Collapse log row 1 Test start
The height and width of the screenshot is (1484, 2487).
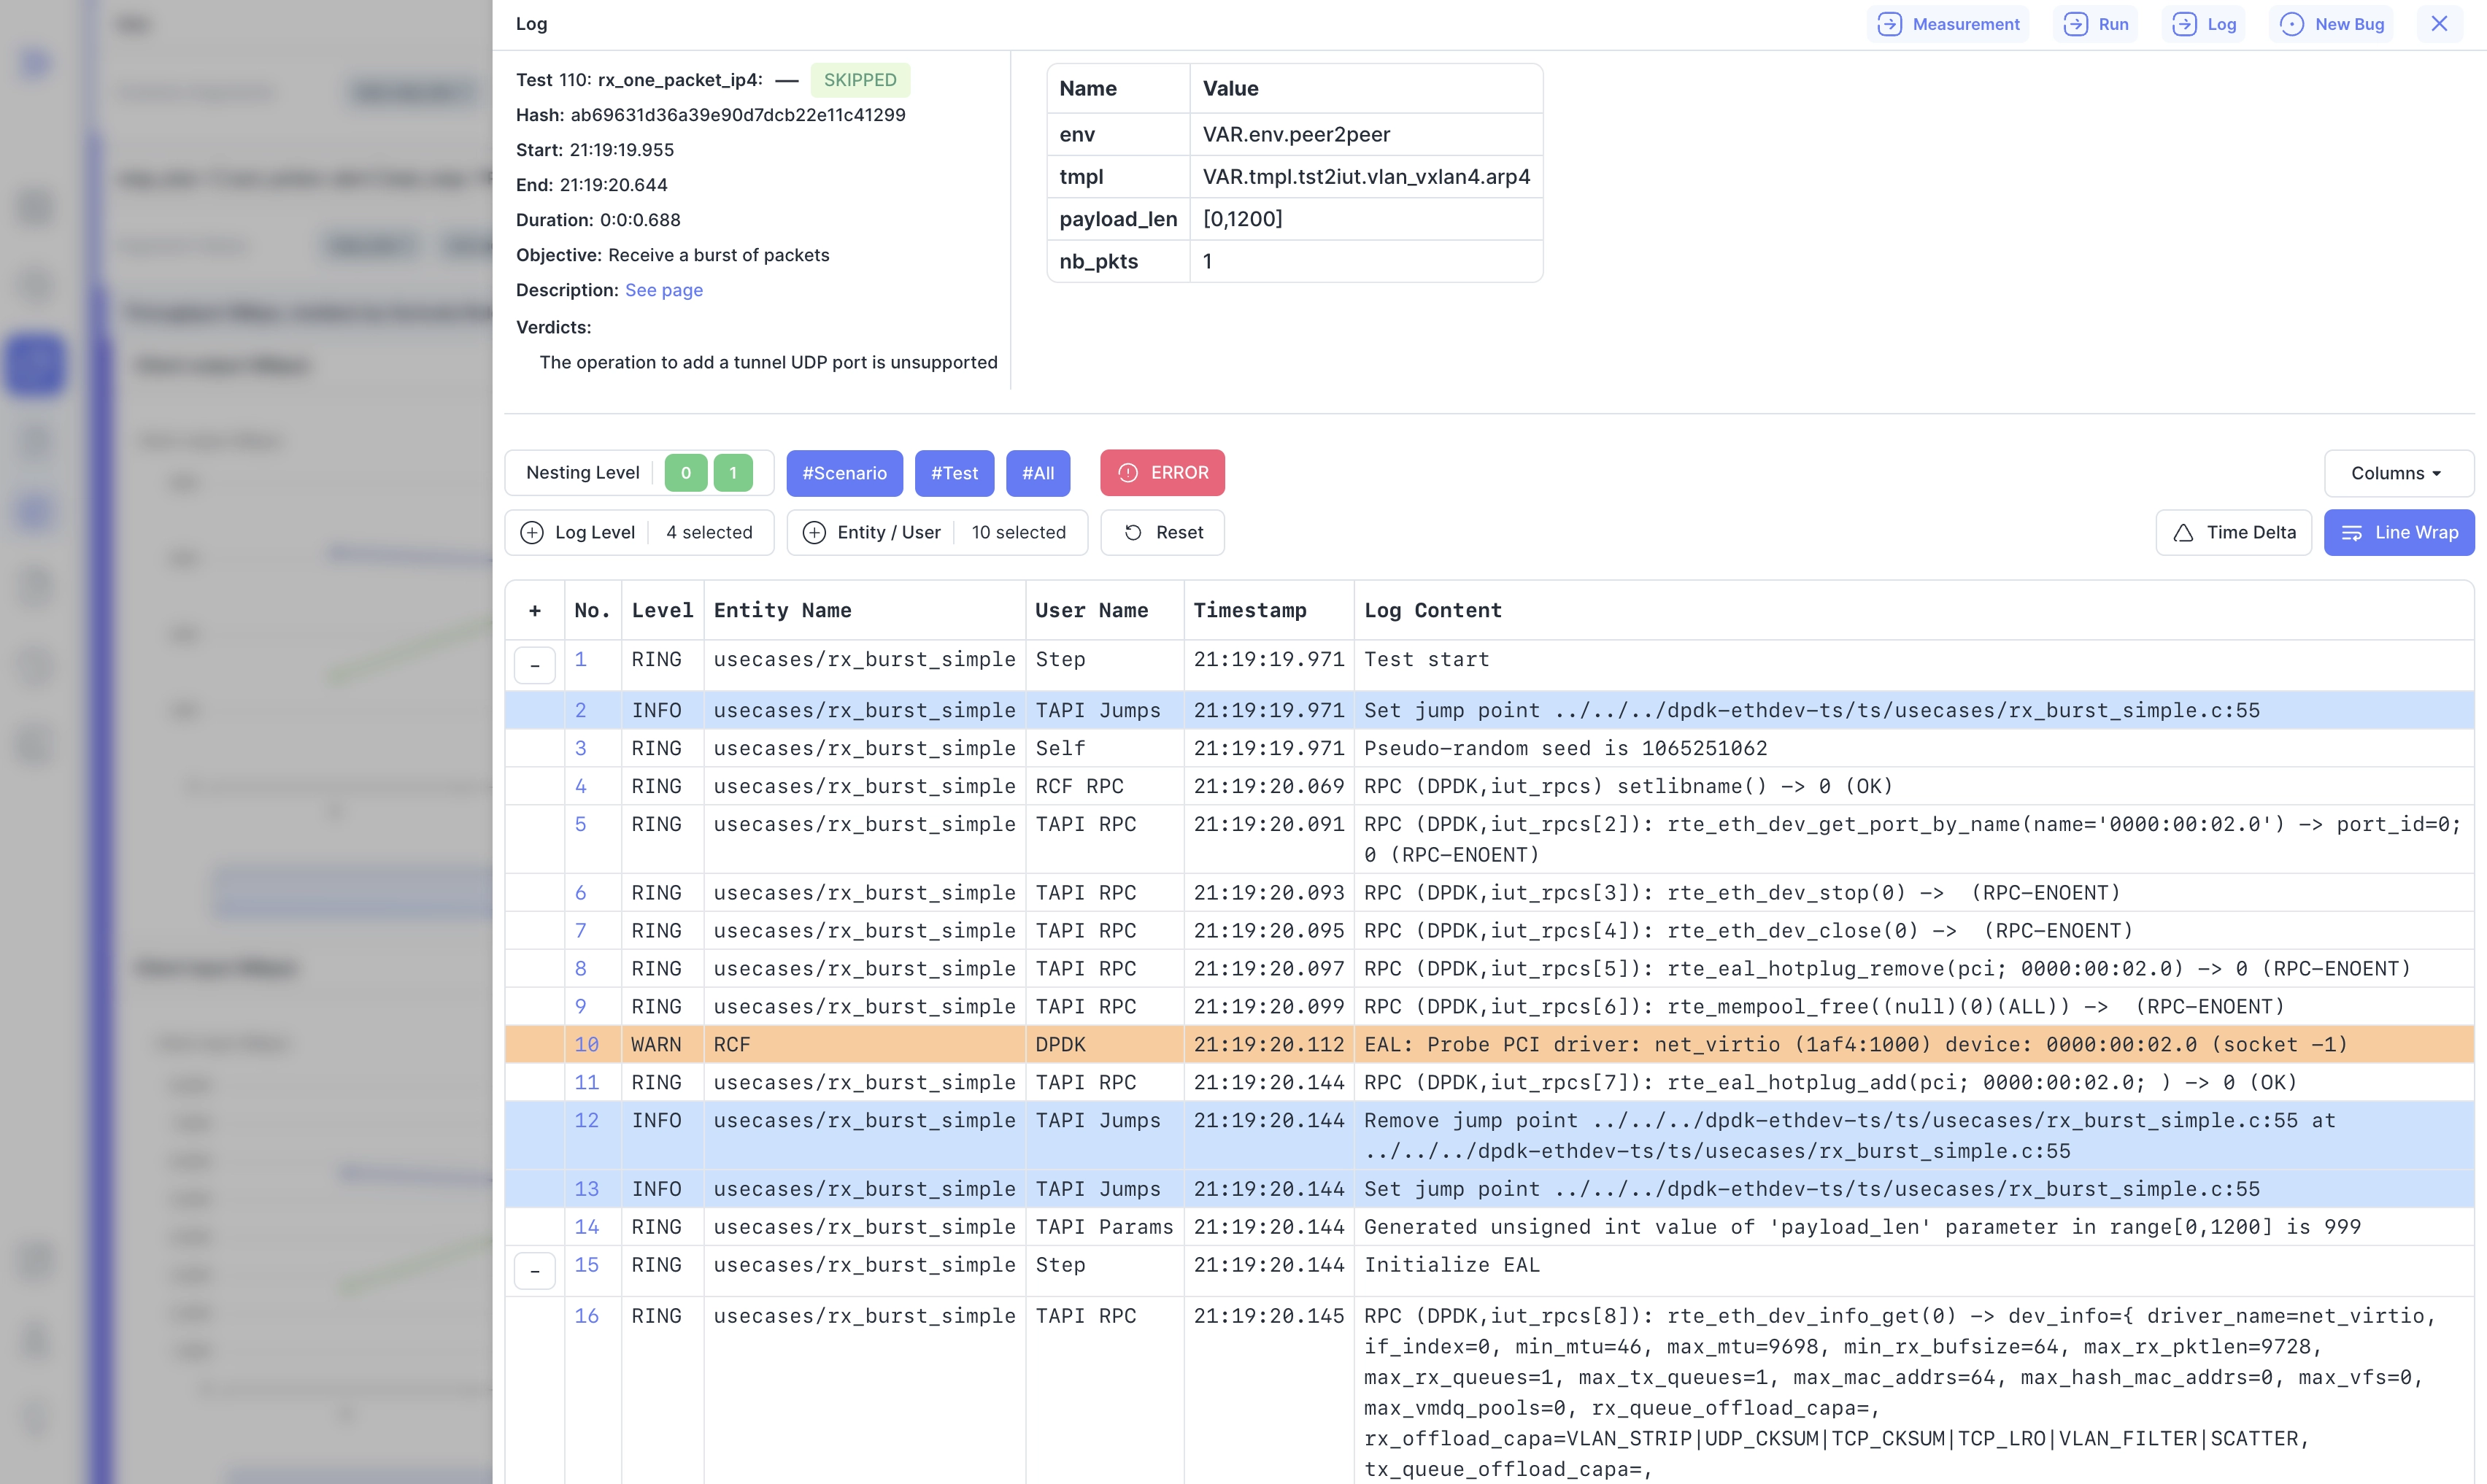tap(535, 665)
